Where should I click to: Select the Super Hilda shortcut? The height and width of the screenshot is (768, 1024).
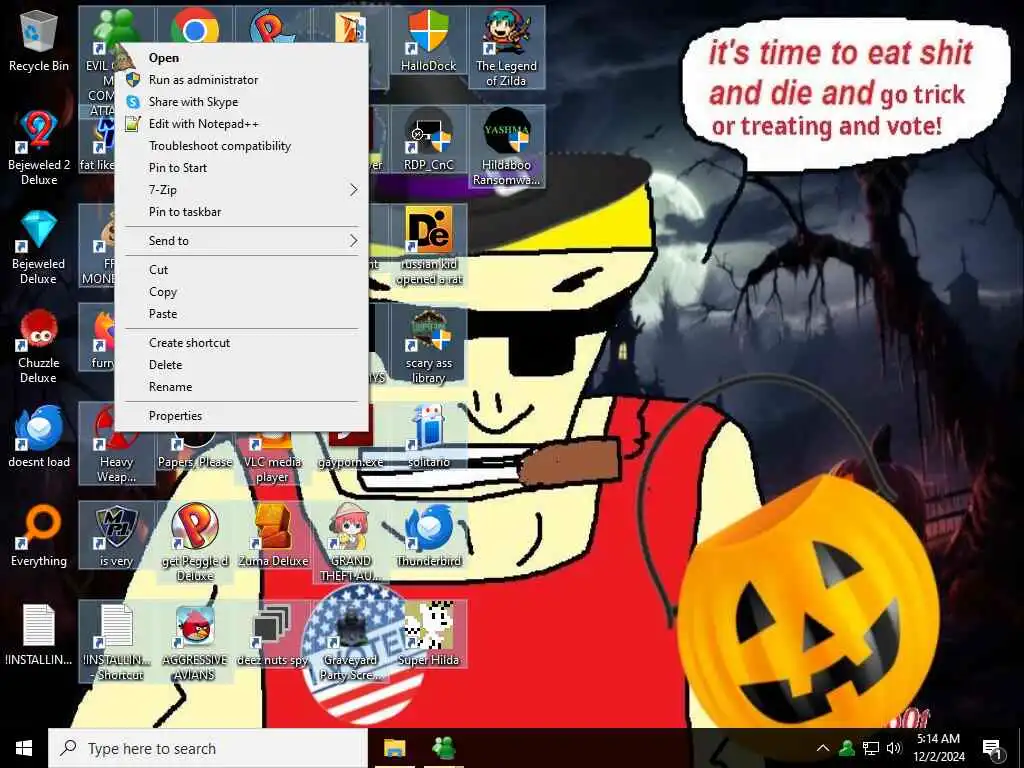tap(428, 635)
